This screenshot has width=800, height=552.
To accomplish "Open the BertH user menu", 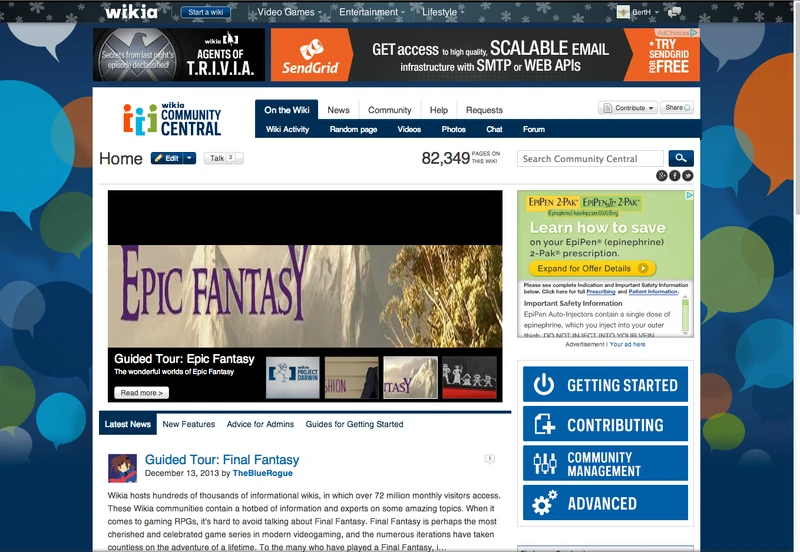I will (x=640, y=12).
